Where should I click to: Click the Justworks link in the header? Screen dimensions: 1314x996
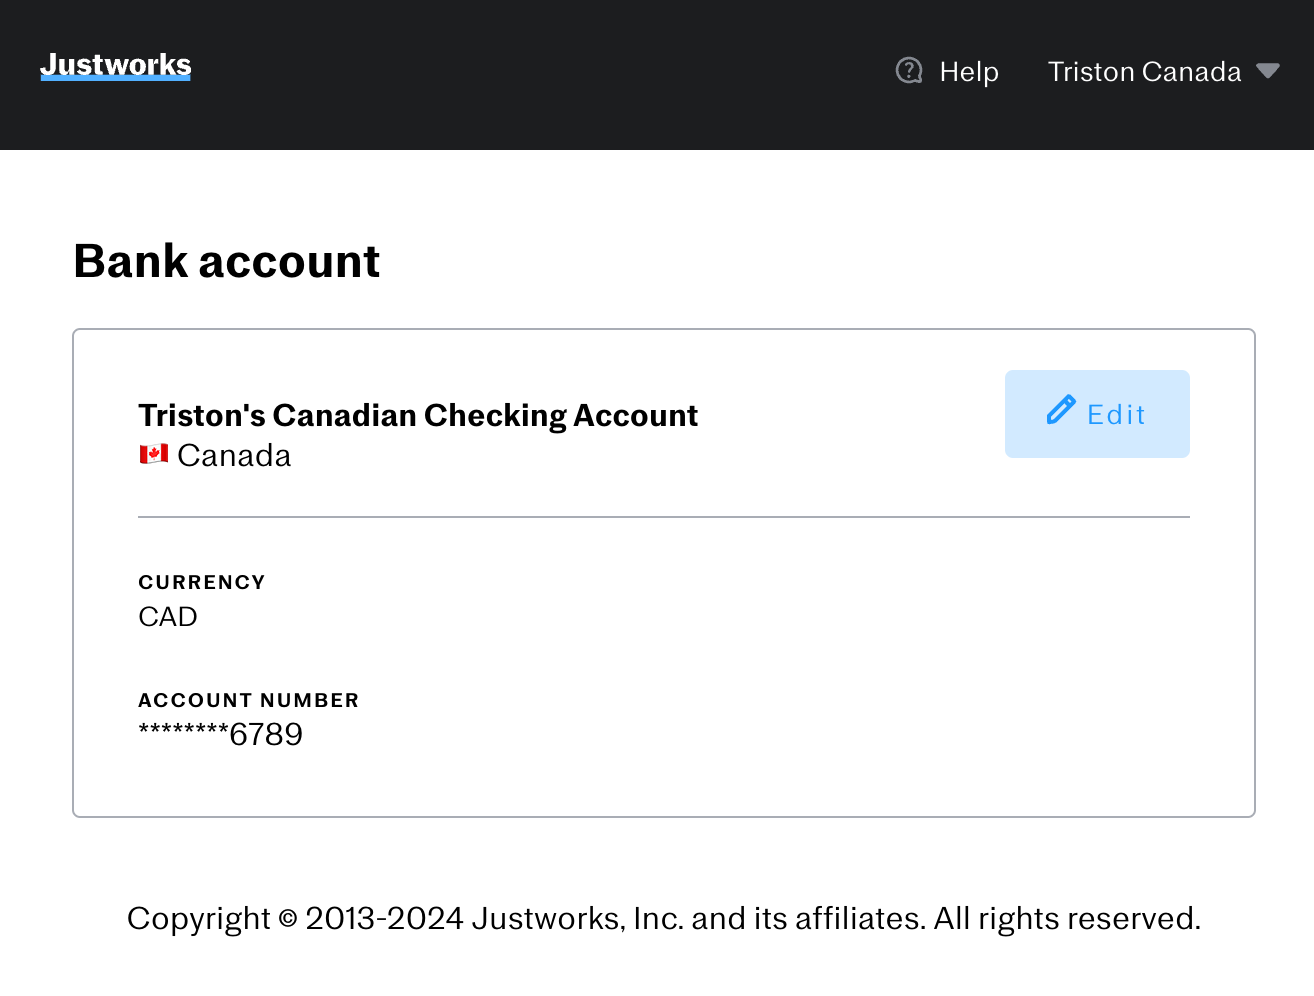[x=114, y=64]
